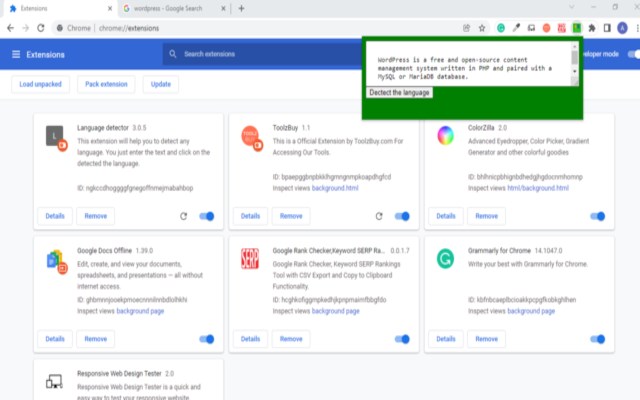
Task: Click the ColorZilla color wheel logo
Action: (x=445, y=136)
